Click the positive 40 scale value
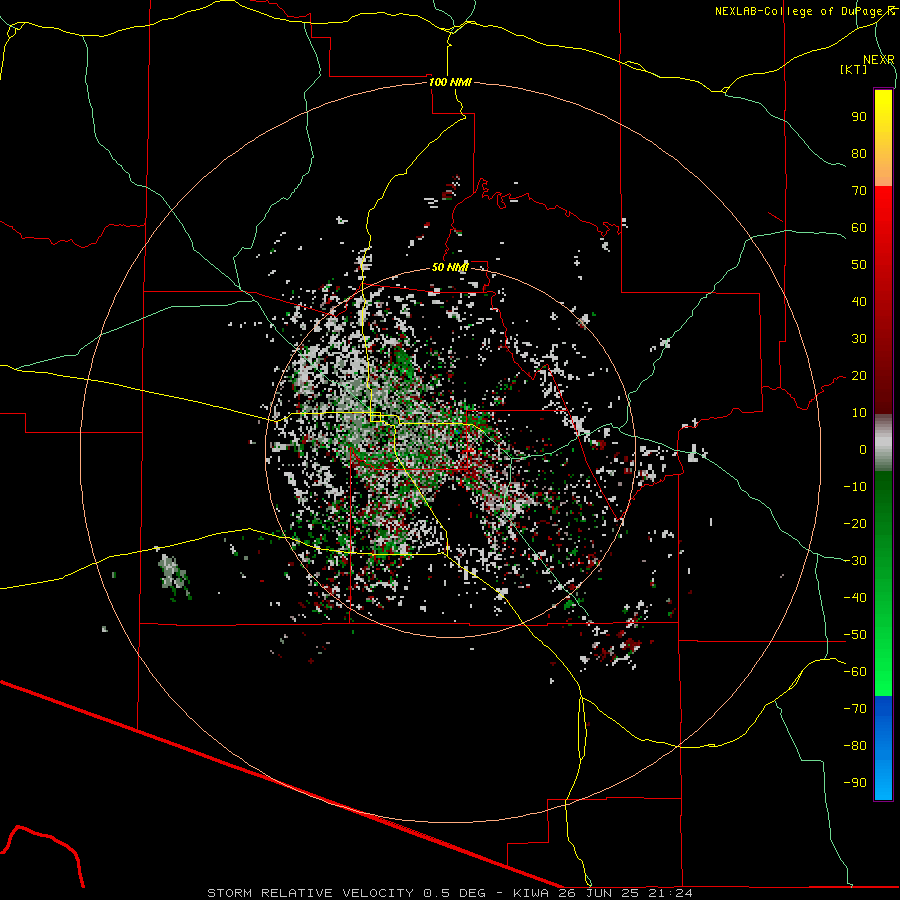 (x=859, y=302)
